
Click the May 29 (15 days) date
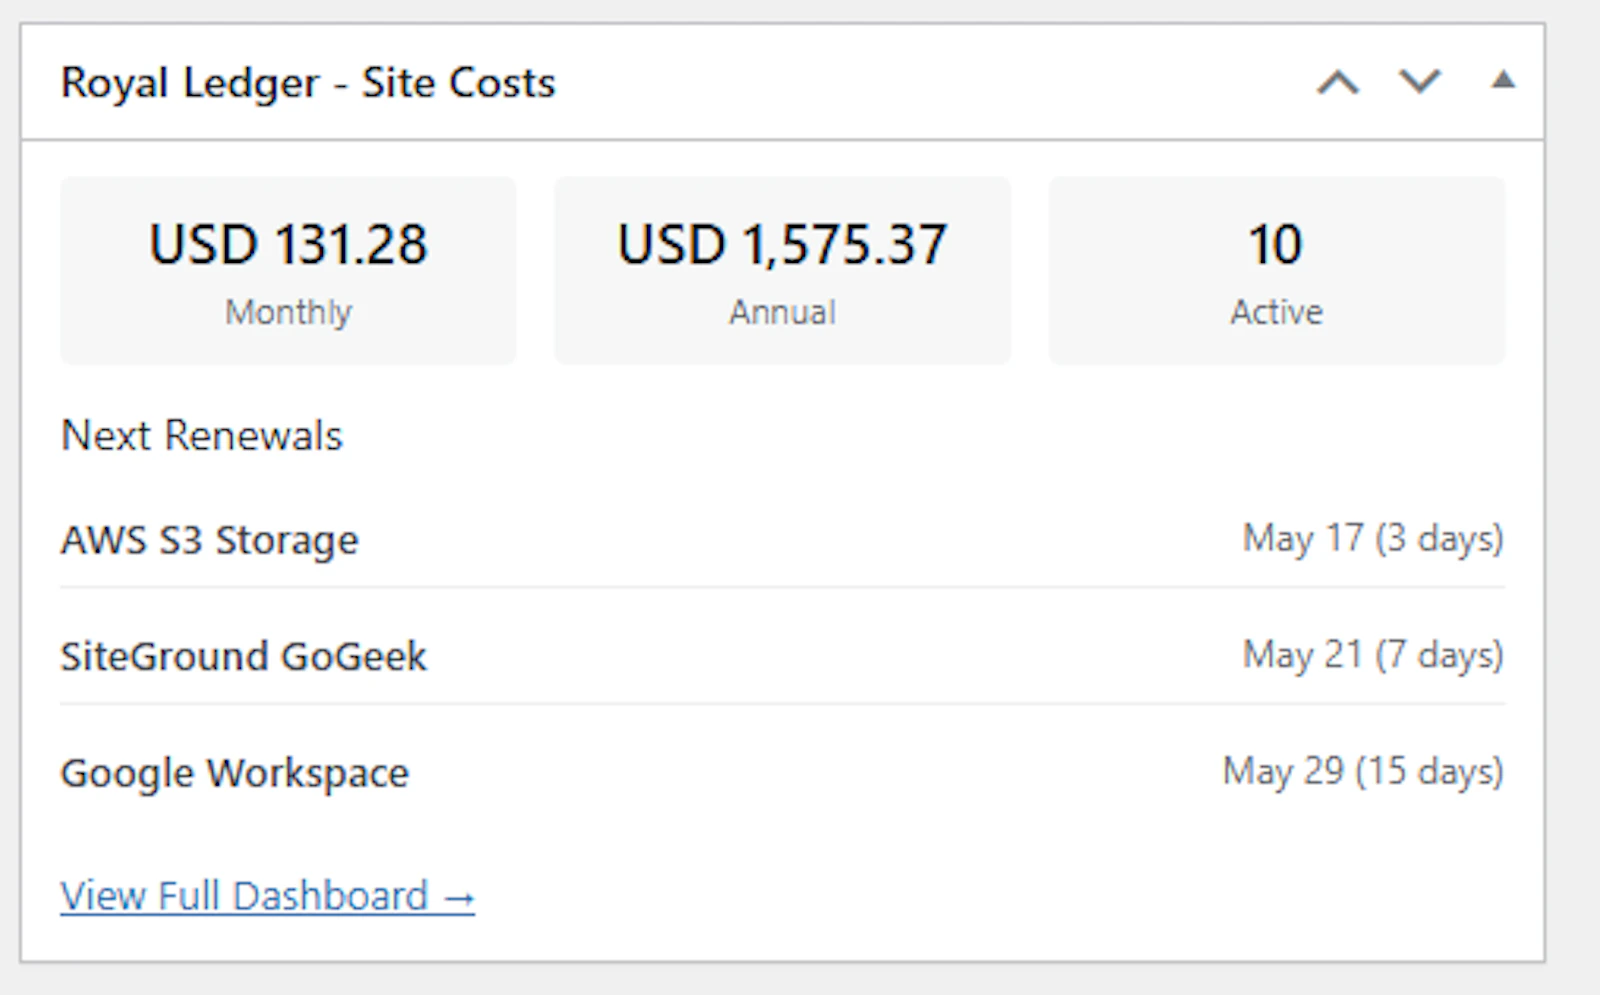click(1363, 771)
